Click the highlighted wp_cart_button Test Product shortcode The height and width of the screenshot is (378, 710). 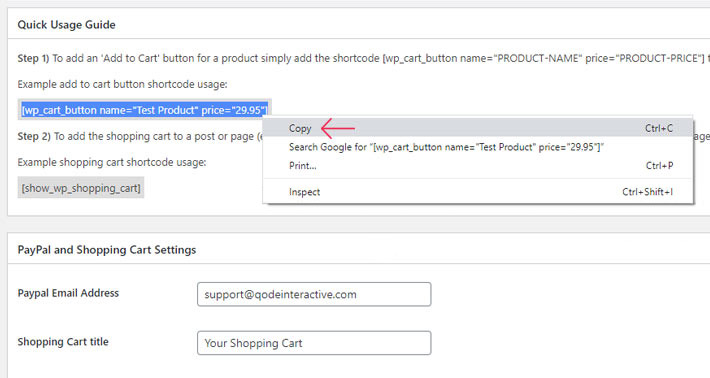(x=144, y=110)
